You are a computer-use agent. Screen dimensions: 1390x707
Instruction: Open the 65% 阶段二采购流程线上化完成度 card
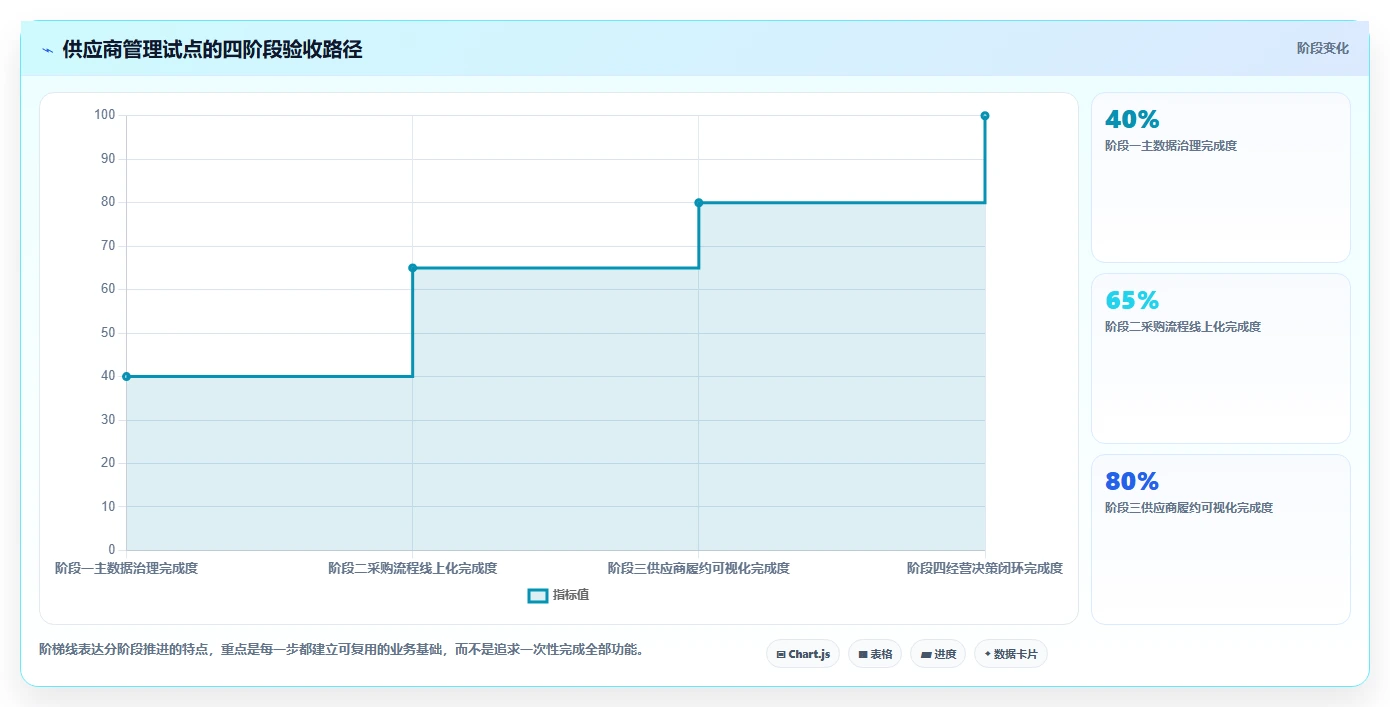coord(1221,358)
